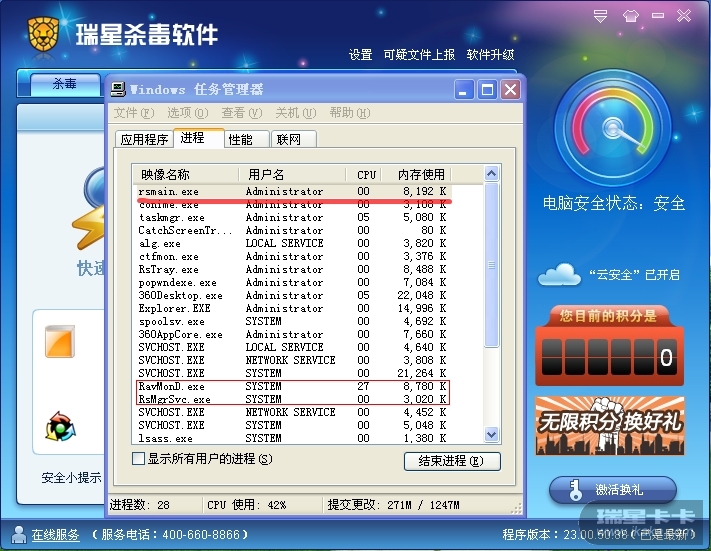Click the security status gauge dial
711x551 pixels.
(x=613, y=127)
